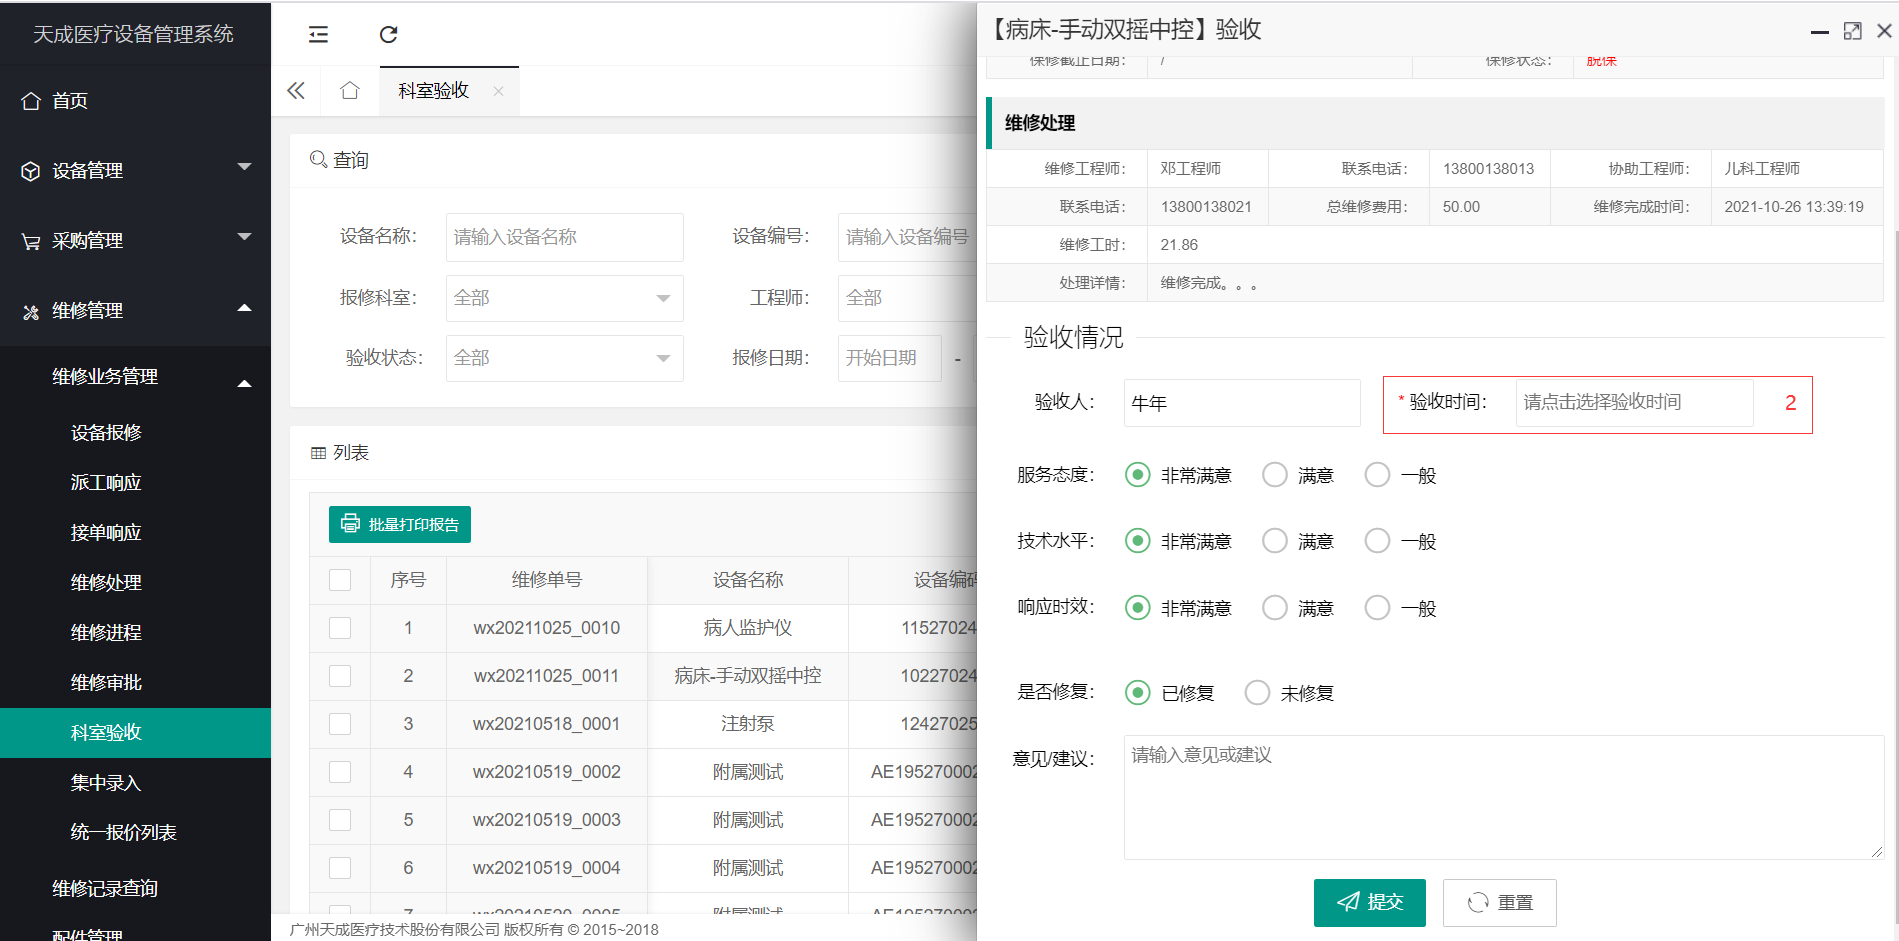1899x941 pixels.
Task: Click the 维修管理 tools icon
Action: (x=31, y=311)
